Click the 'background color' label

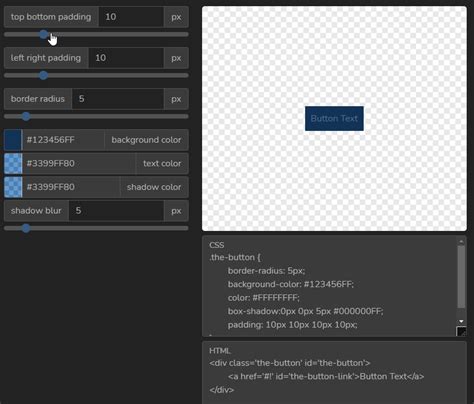146,140
